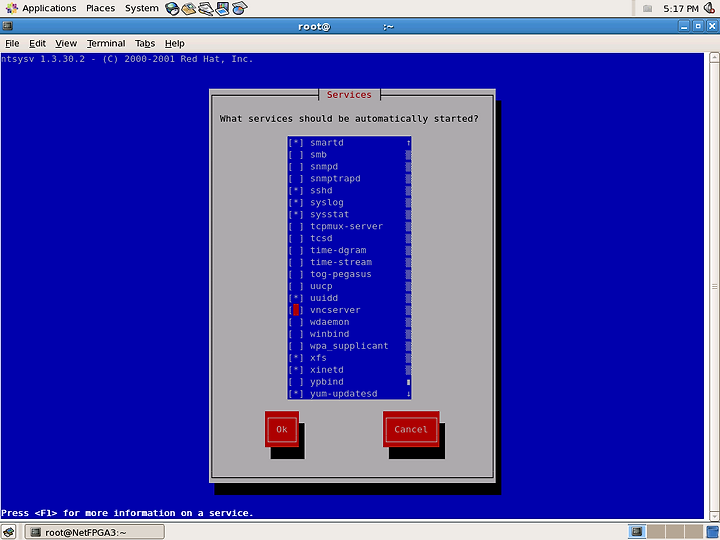Open the Edit menu
The image size is (720, 540).
tap(37, 43)
